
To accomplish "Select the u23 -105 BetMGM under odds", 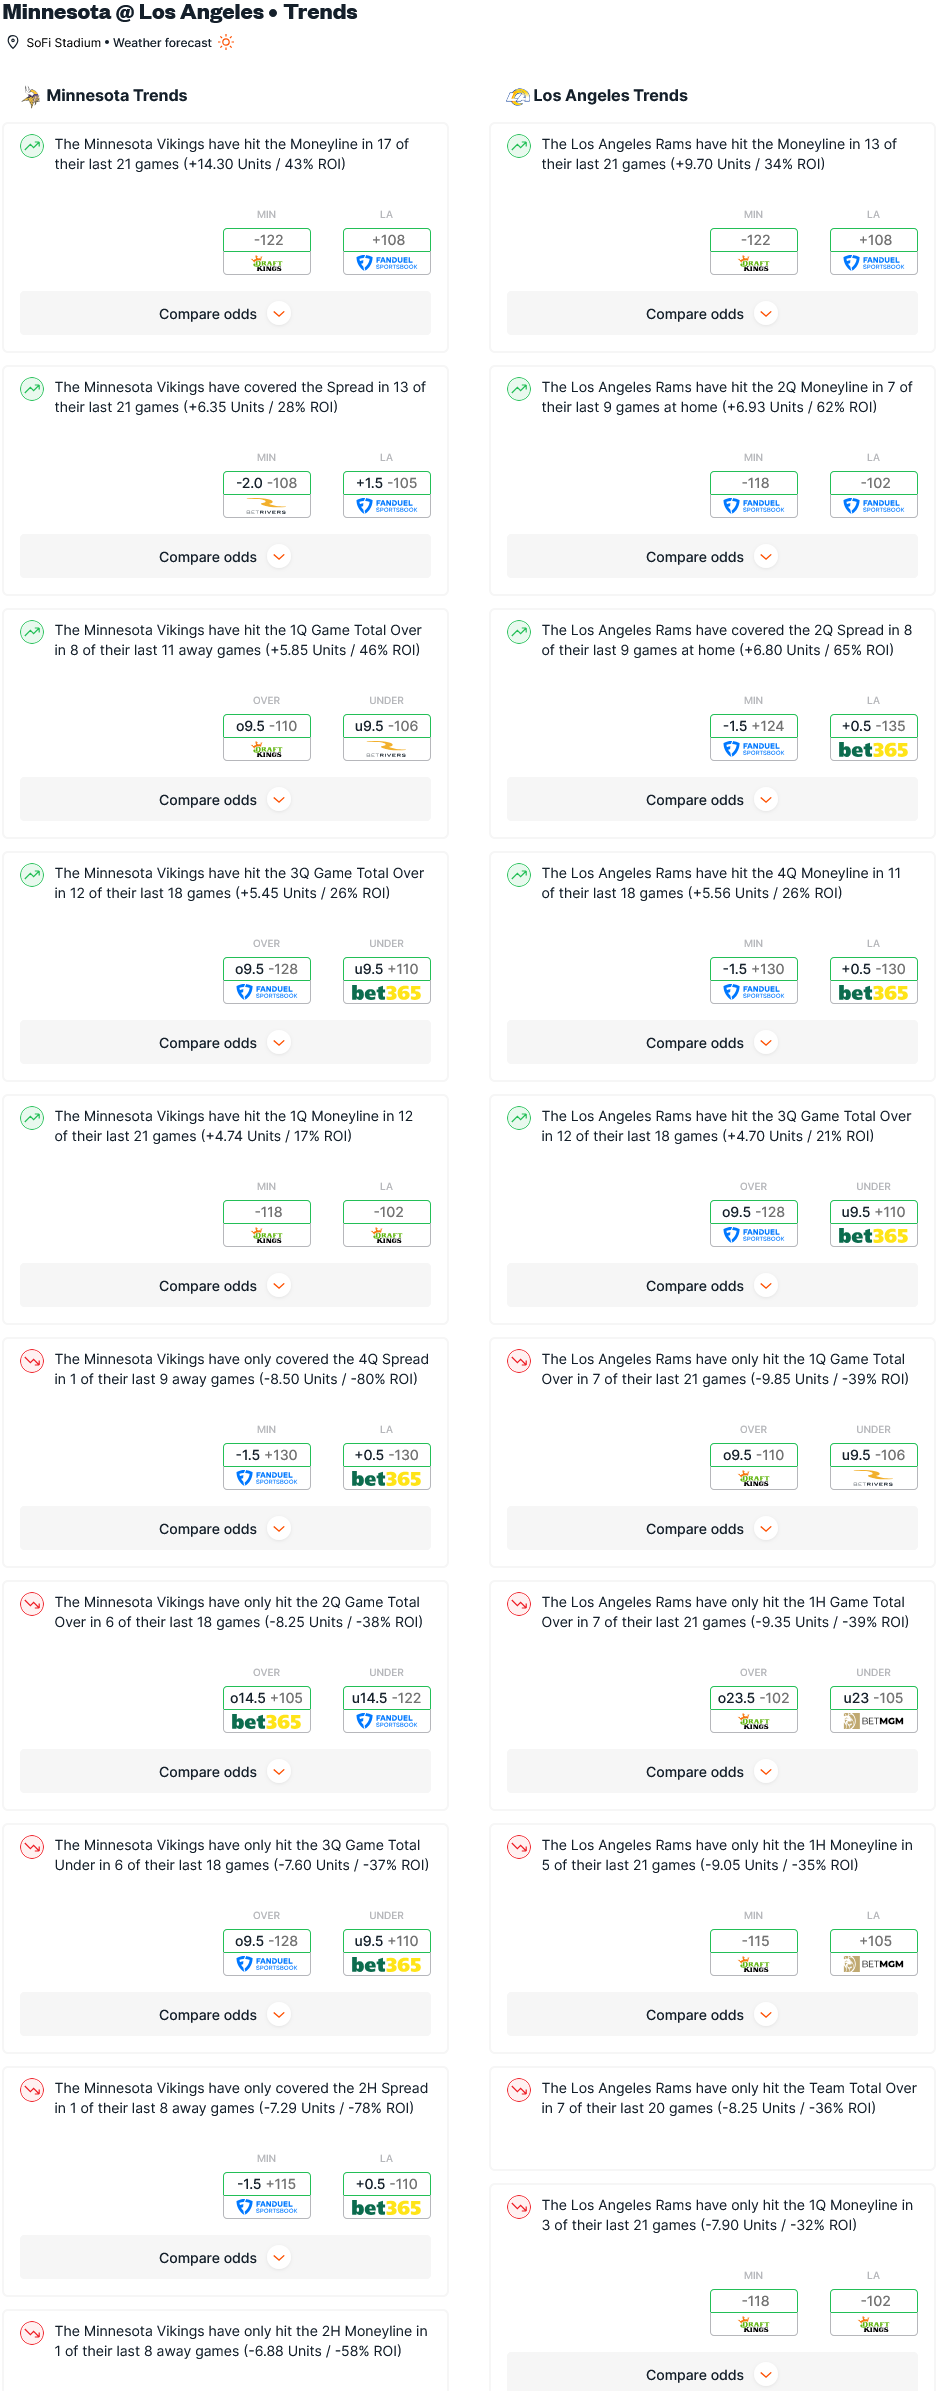I will tap(874, 1709).
